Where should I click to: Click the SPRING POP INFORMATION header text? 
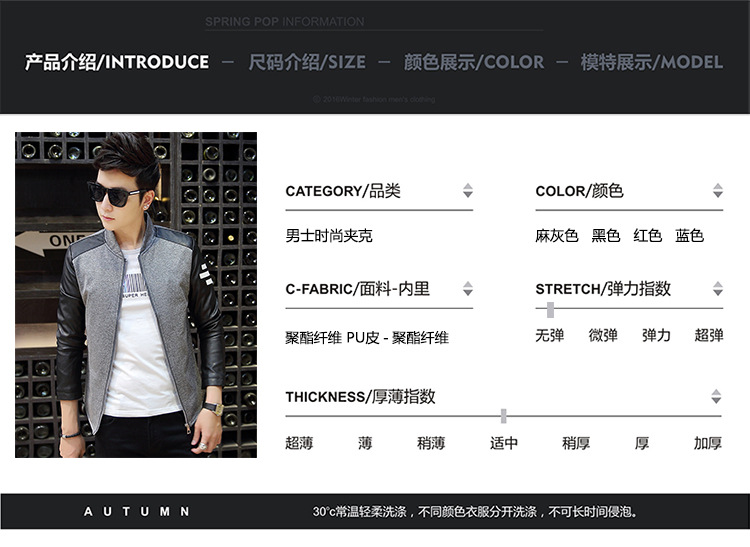coord(285,22)
